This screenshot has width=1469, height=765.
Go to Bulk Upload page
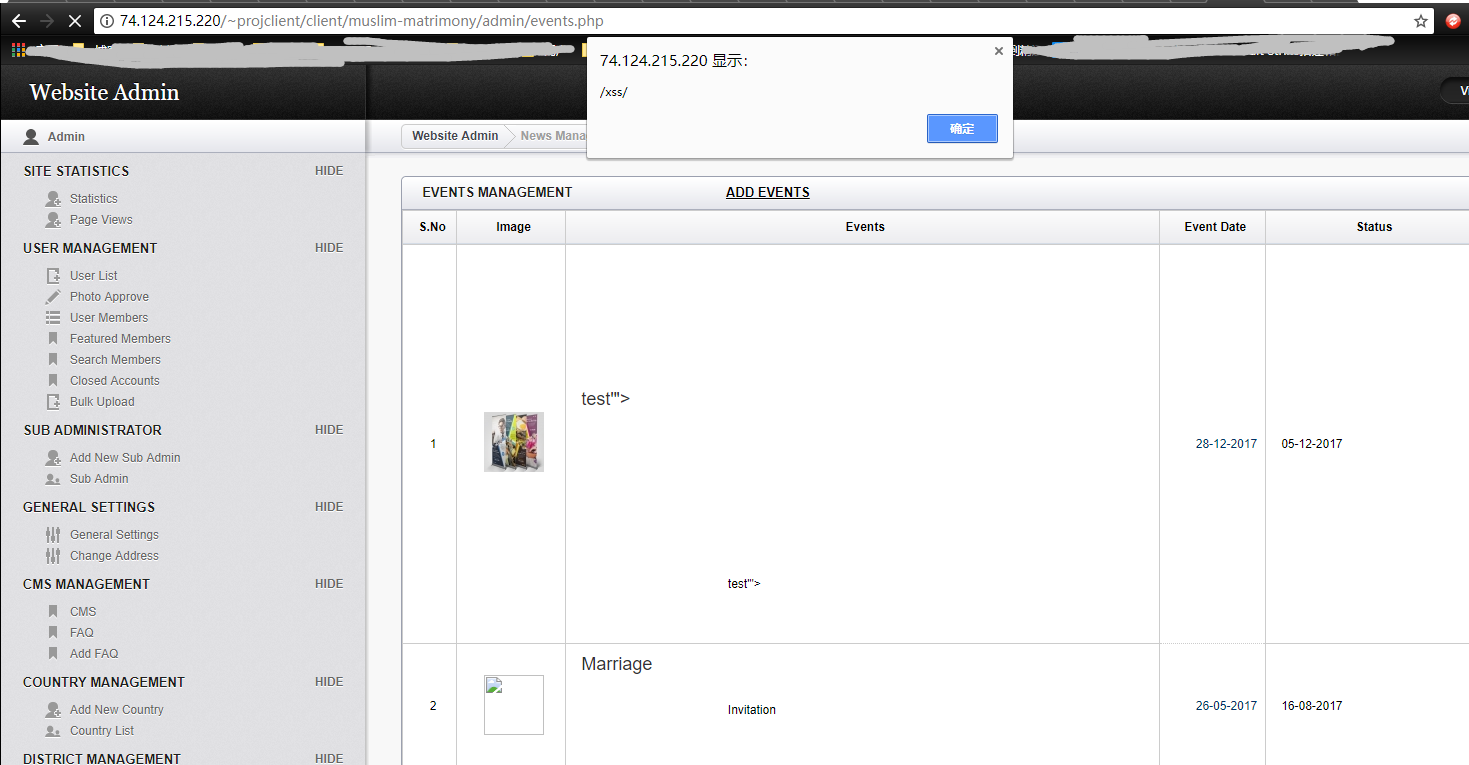[102, 402]
